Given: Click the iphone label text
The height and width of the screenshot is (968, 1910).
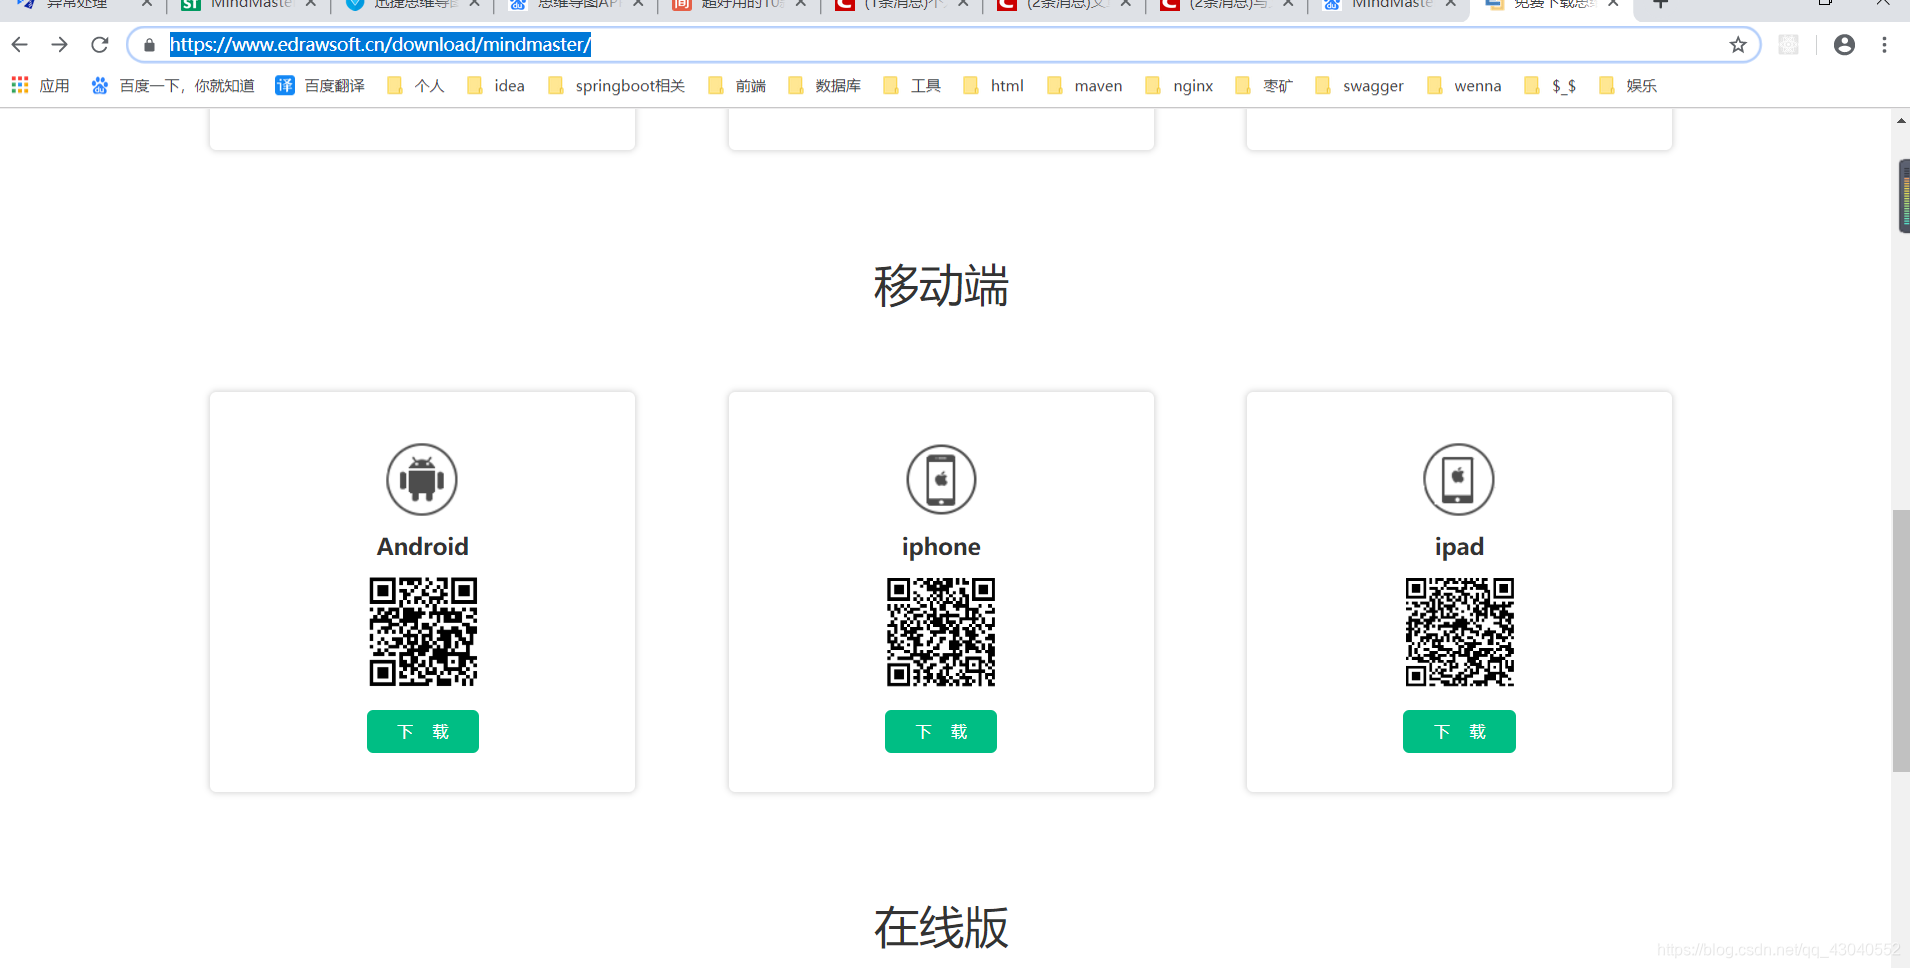Looking at the screenshot, I should coord(941,547).
